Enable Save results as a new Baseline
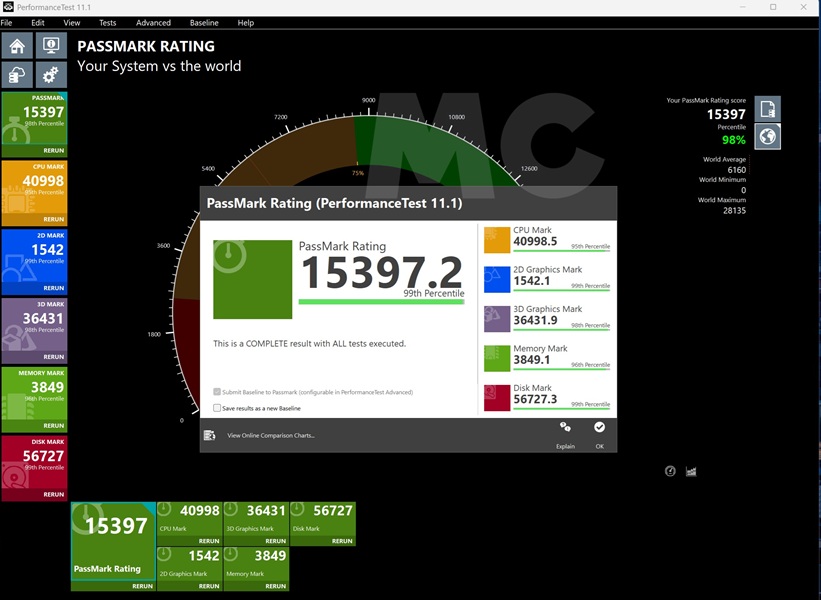 pyautogui.click(x=217, y=408)
